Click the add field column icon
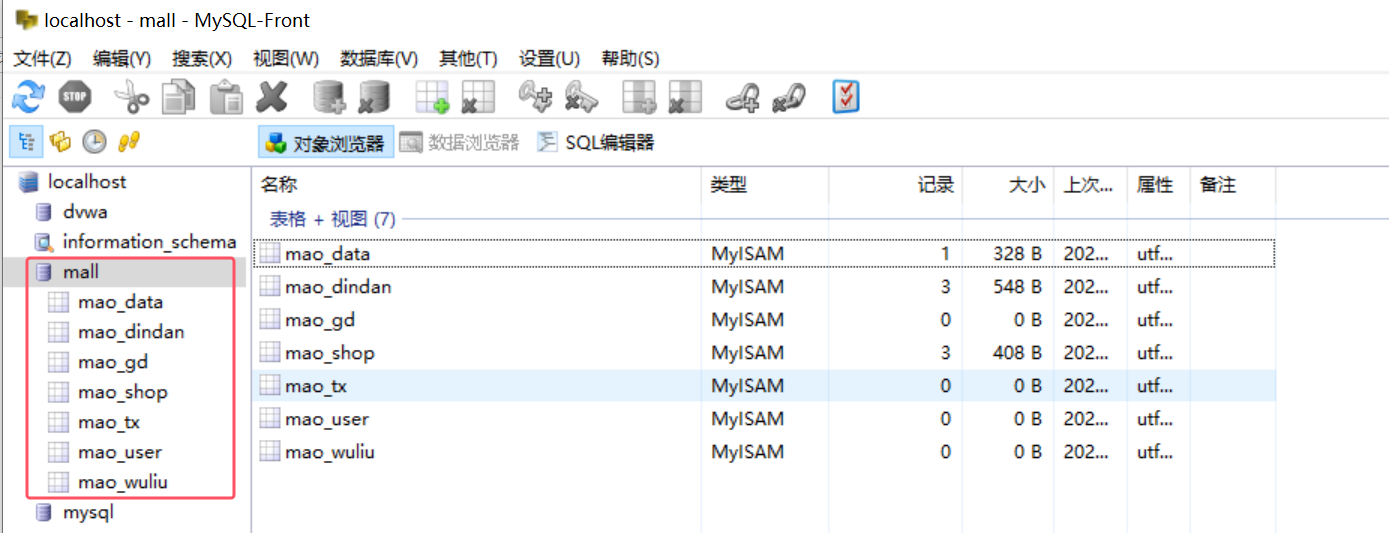 point(639,97)
